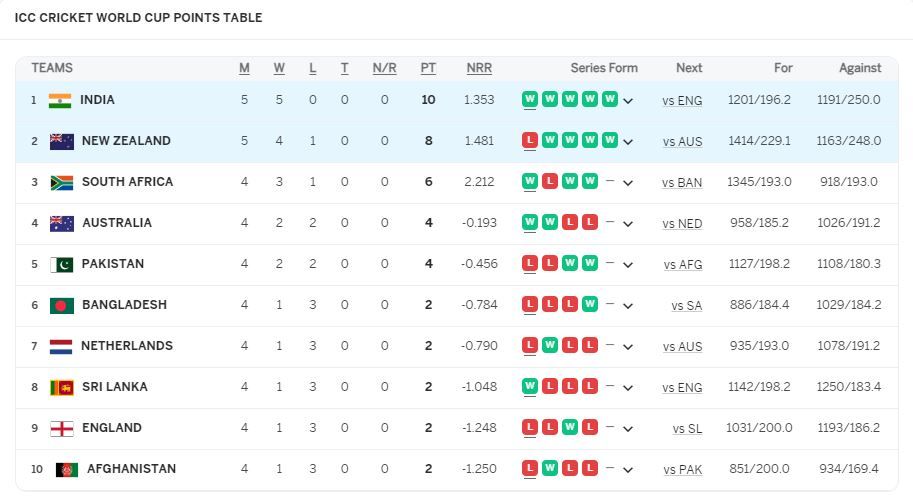Click the Pakistan flag icon
Screen dimensions: 913x503
62,264
